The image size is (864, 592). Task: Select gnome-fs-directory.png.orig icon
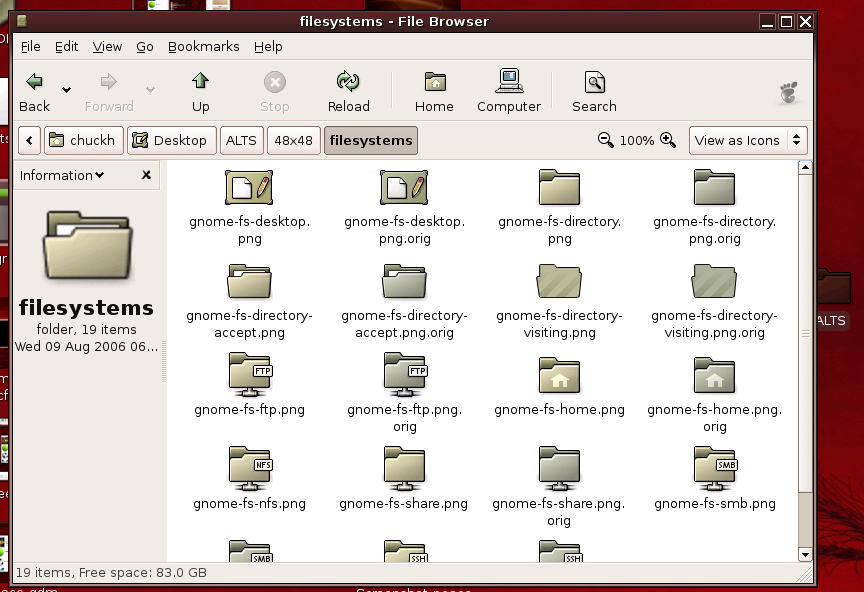coord(714,187)
